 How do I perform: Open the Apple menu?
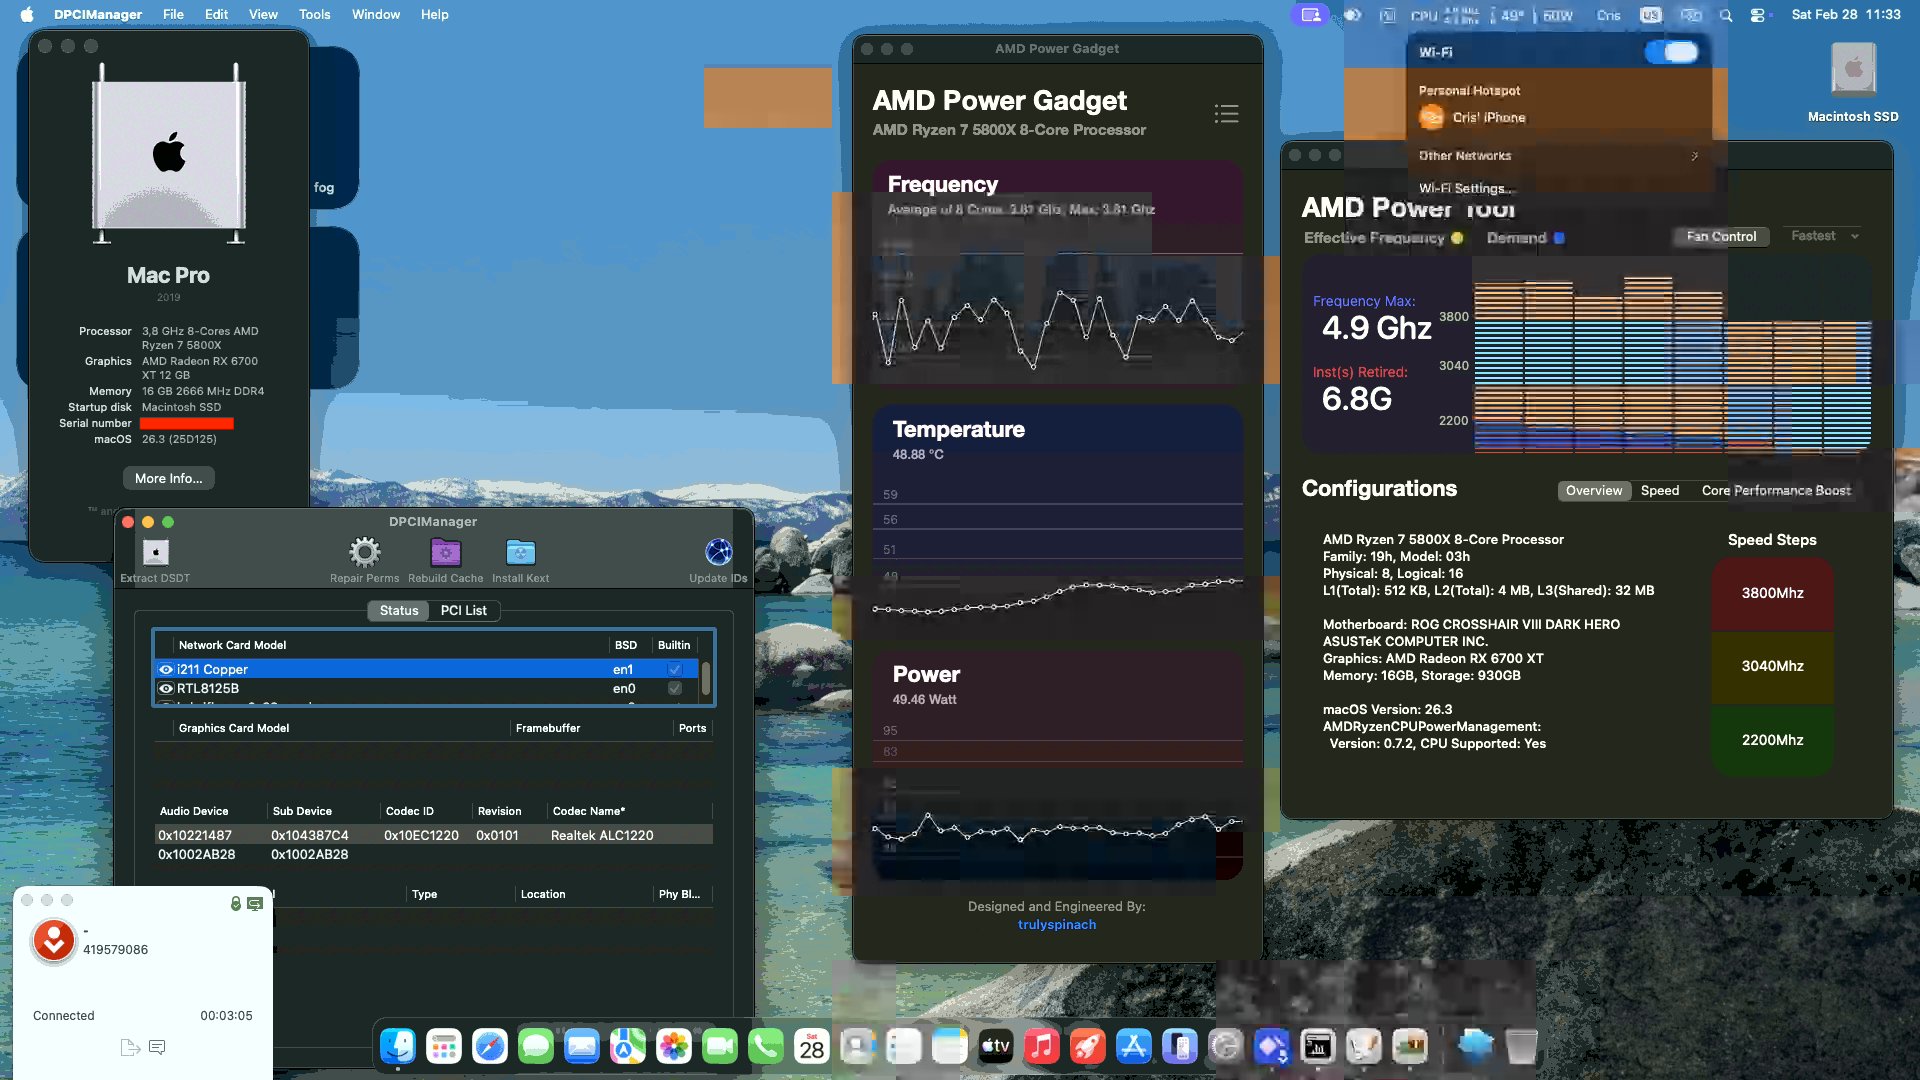(x=27, y=15)
